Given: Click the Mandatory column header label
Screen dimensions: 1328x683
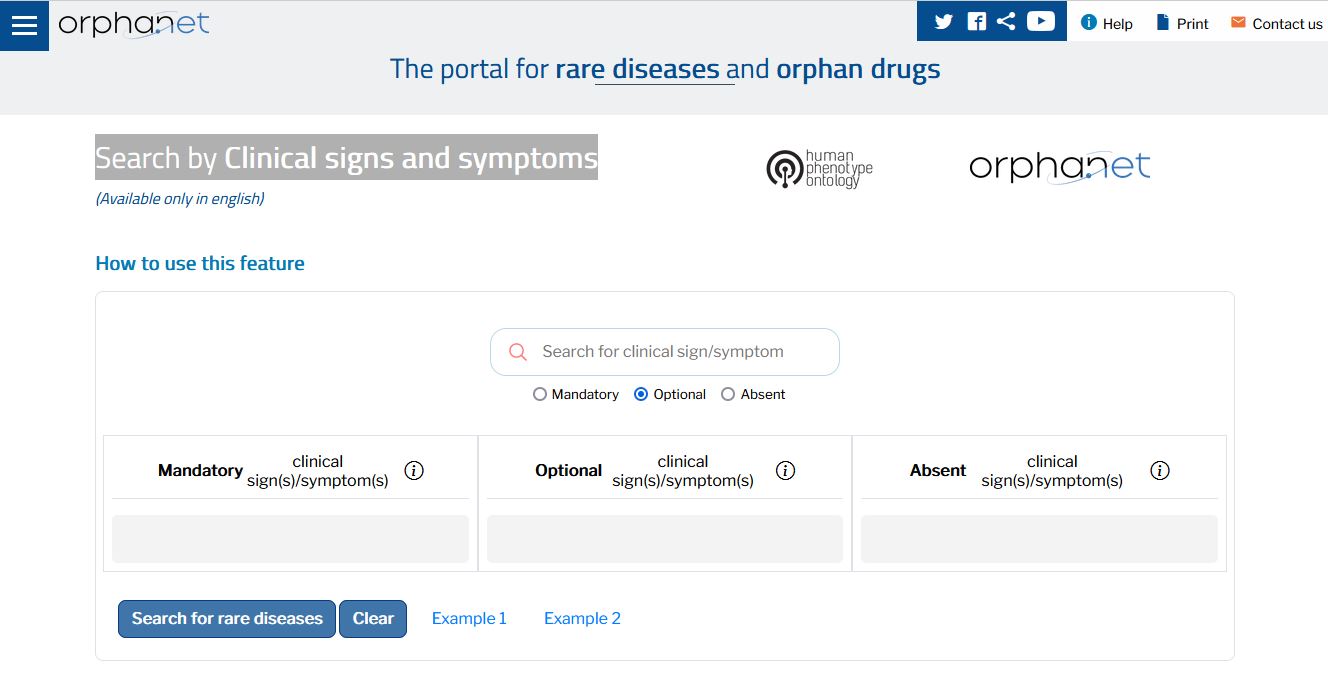Looking at the screenshot, I should 200,471.
